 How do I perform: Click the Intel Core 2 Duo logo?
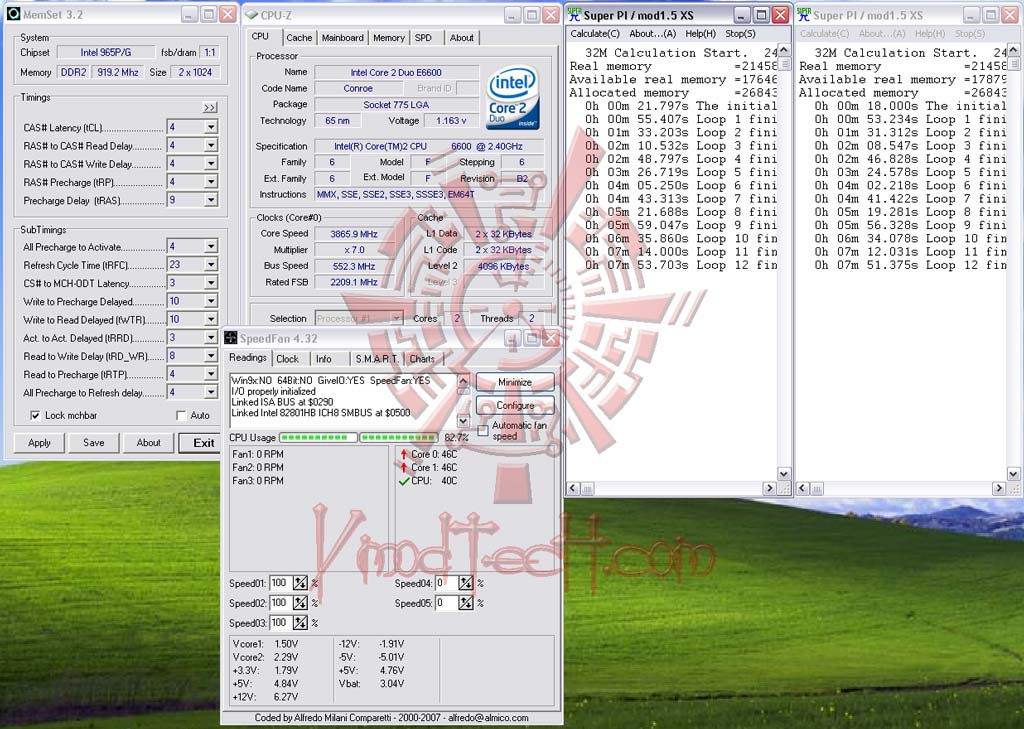[513, 97]
